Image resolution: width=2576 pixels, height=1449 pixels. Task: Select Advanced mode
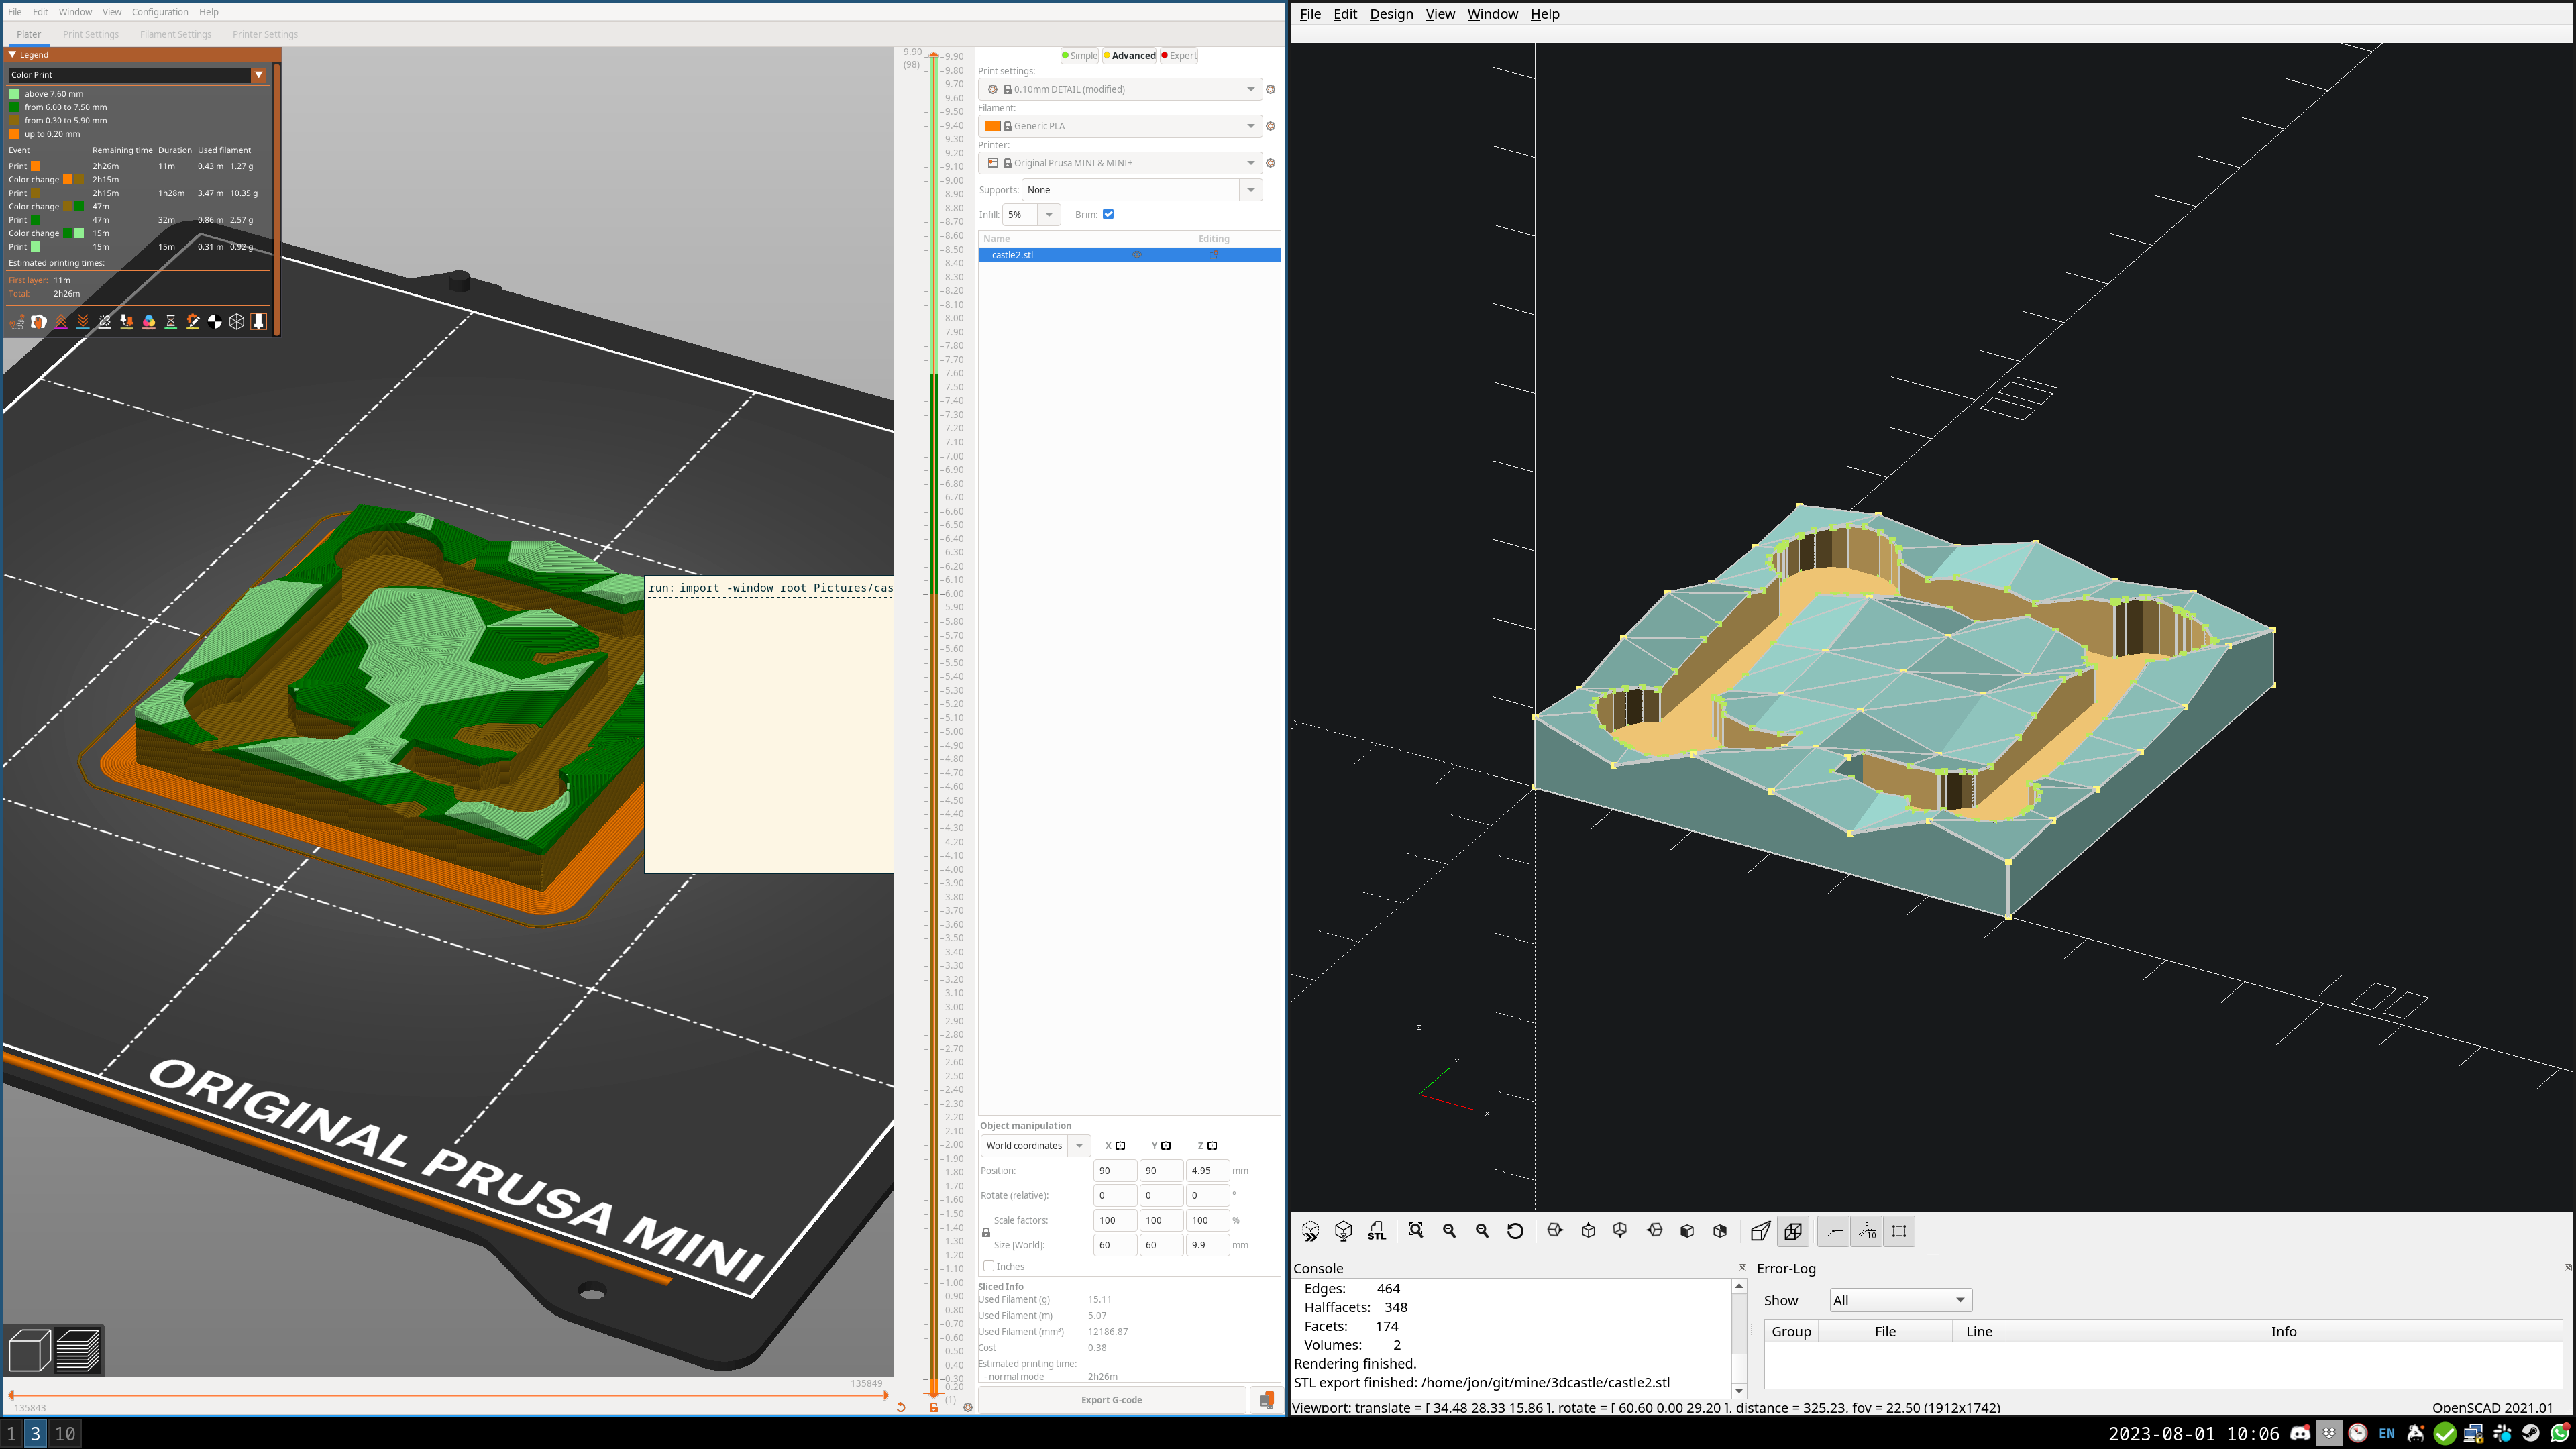(1129, 56)
